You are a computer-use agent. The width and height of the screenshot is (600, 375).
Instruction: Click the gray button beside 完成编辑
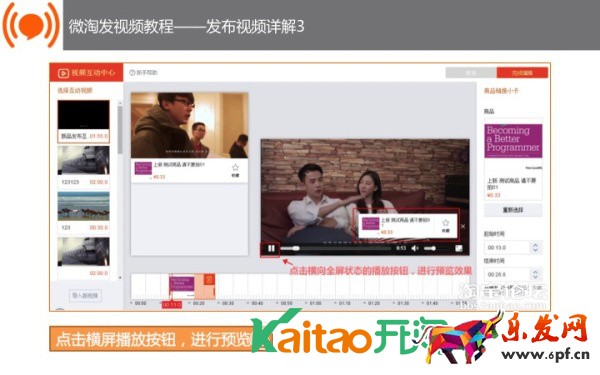471,73
